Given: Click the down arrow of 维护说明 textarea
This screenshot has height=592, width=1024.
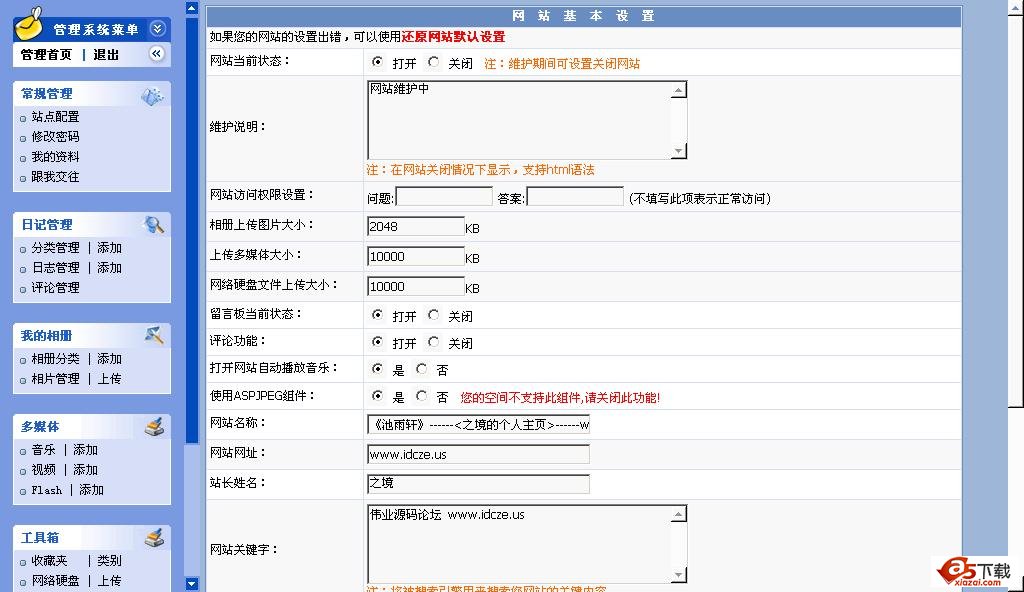Looking at the screenshot, I should point(679,151).
